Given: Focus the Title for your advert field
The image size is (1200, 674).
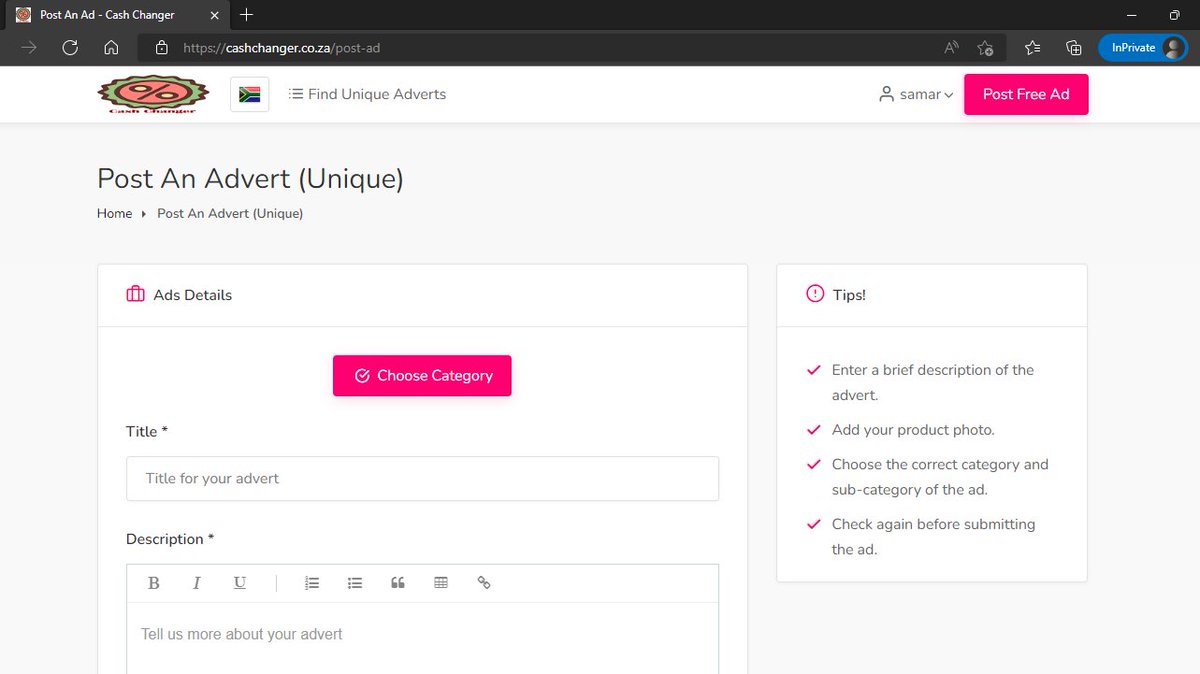Looking at the screenshot, I should [422, 478].
